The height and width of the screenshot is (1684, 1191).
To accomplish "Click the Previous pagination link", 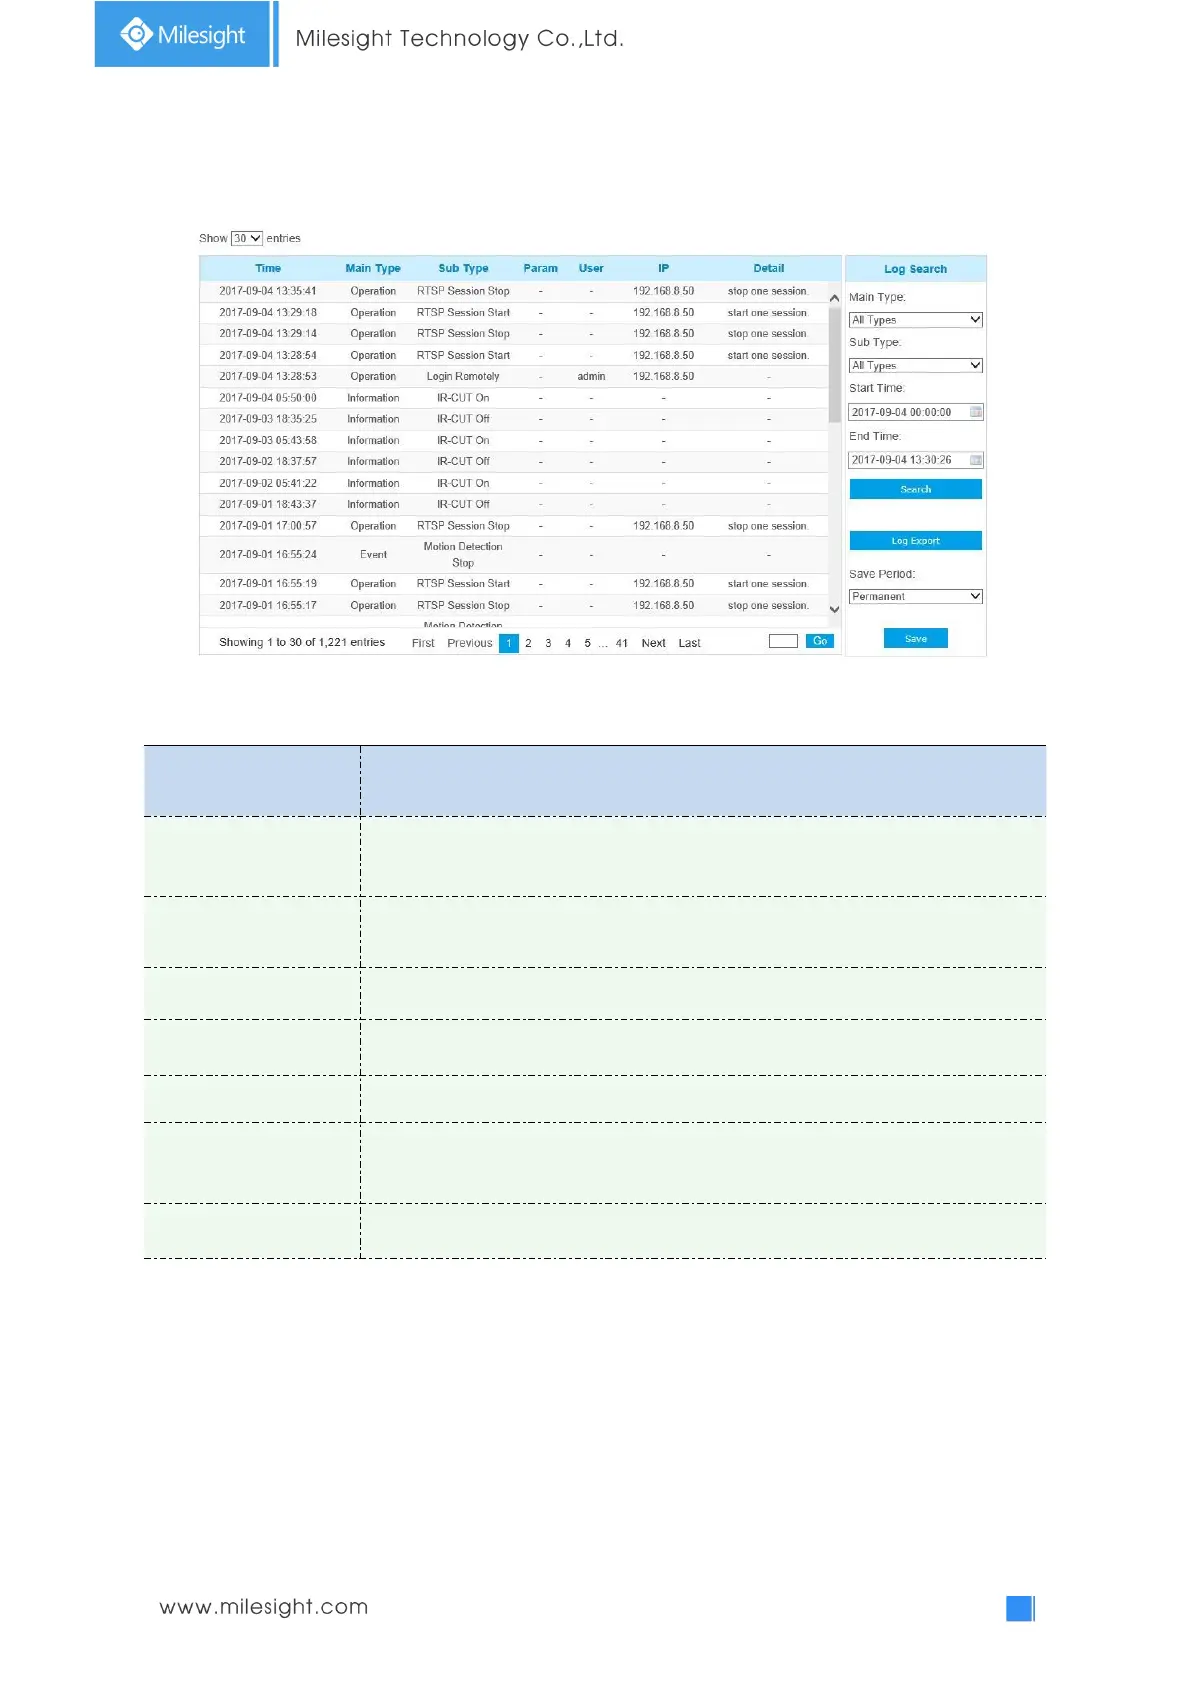I will pos(470,643).
